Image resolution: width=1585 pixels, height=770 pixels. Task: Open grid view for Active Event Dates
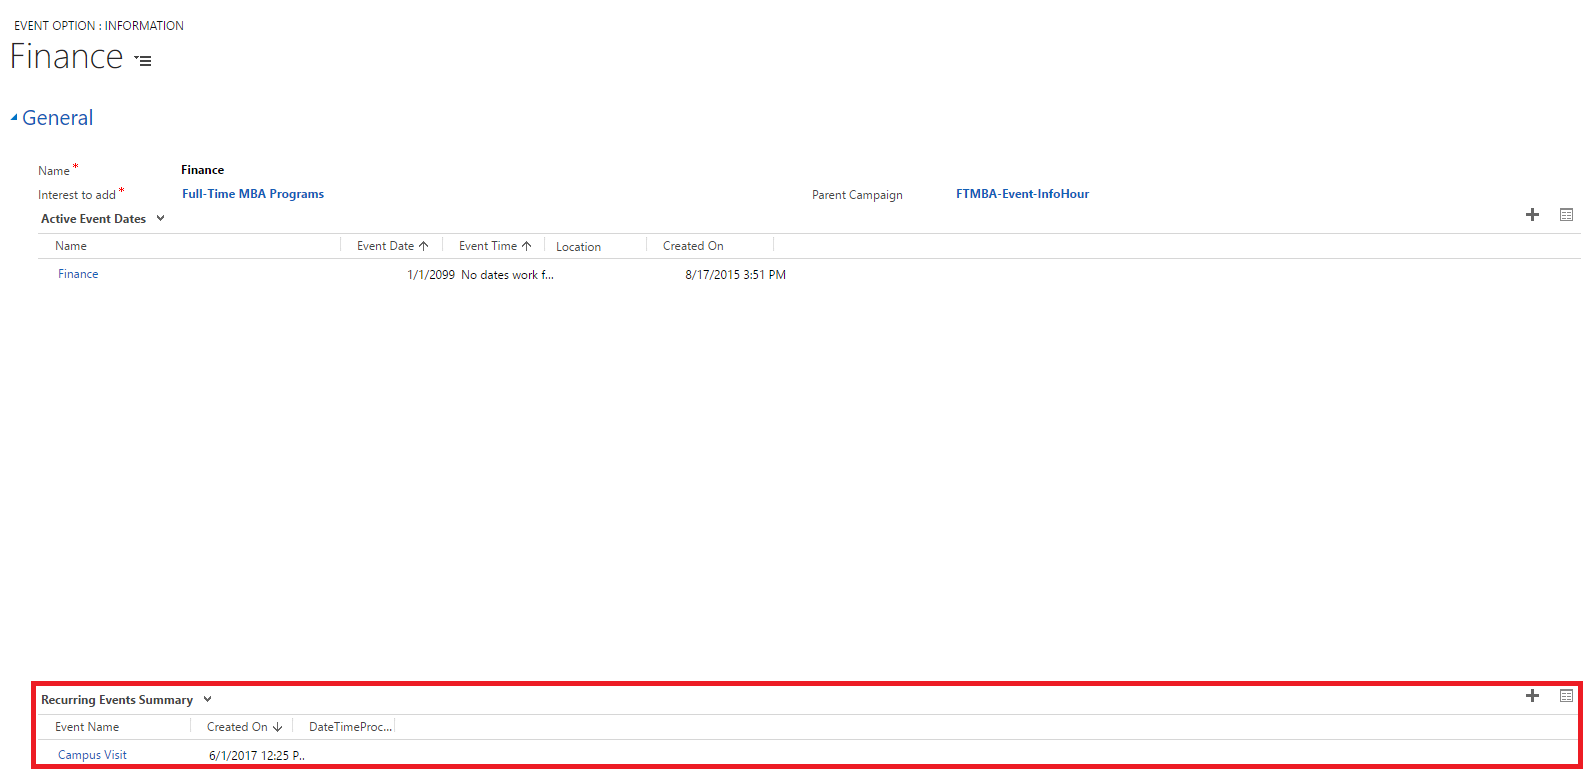[1566, 215]
